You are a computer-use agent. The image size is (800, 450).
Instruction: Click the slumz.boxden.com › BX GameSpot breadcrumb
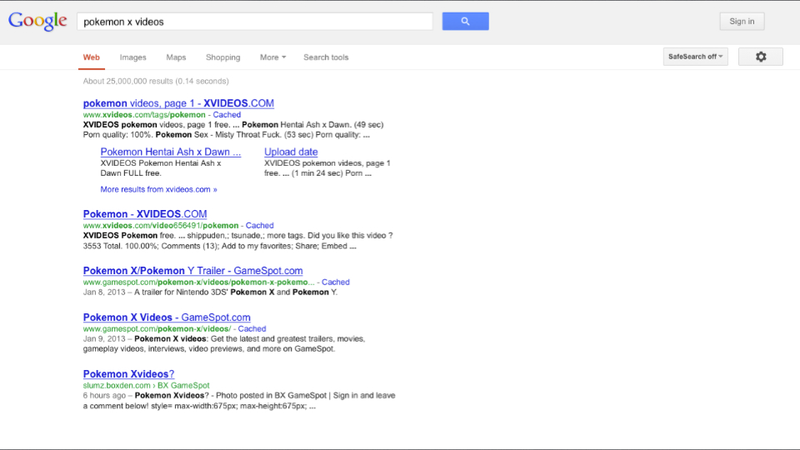click(x=146, y=385)
